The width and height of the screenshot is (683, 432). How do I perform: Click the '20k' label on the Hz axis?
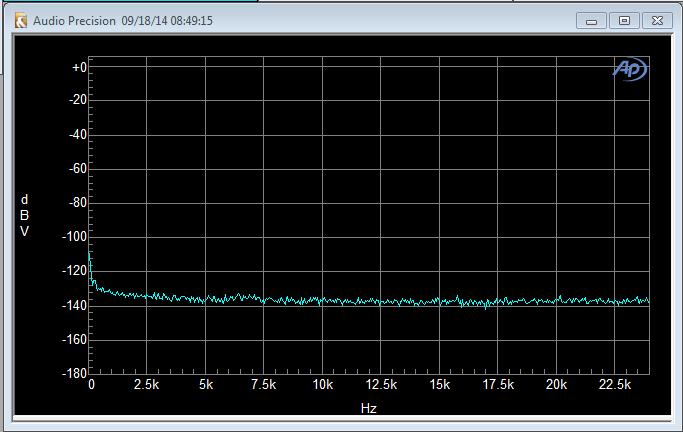[557, 385]
